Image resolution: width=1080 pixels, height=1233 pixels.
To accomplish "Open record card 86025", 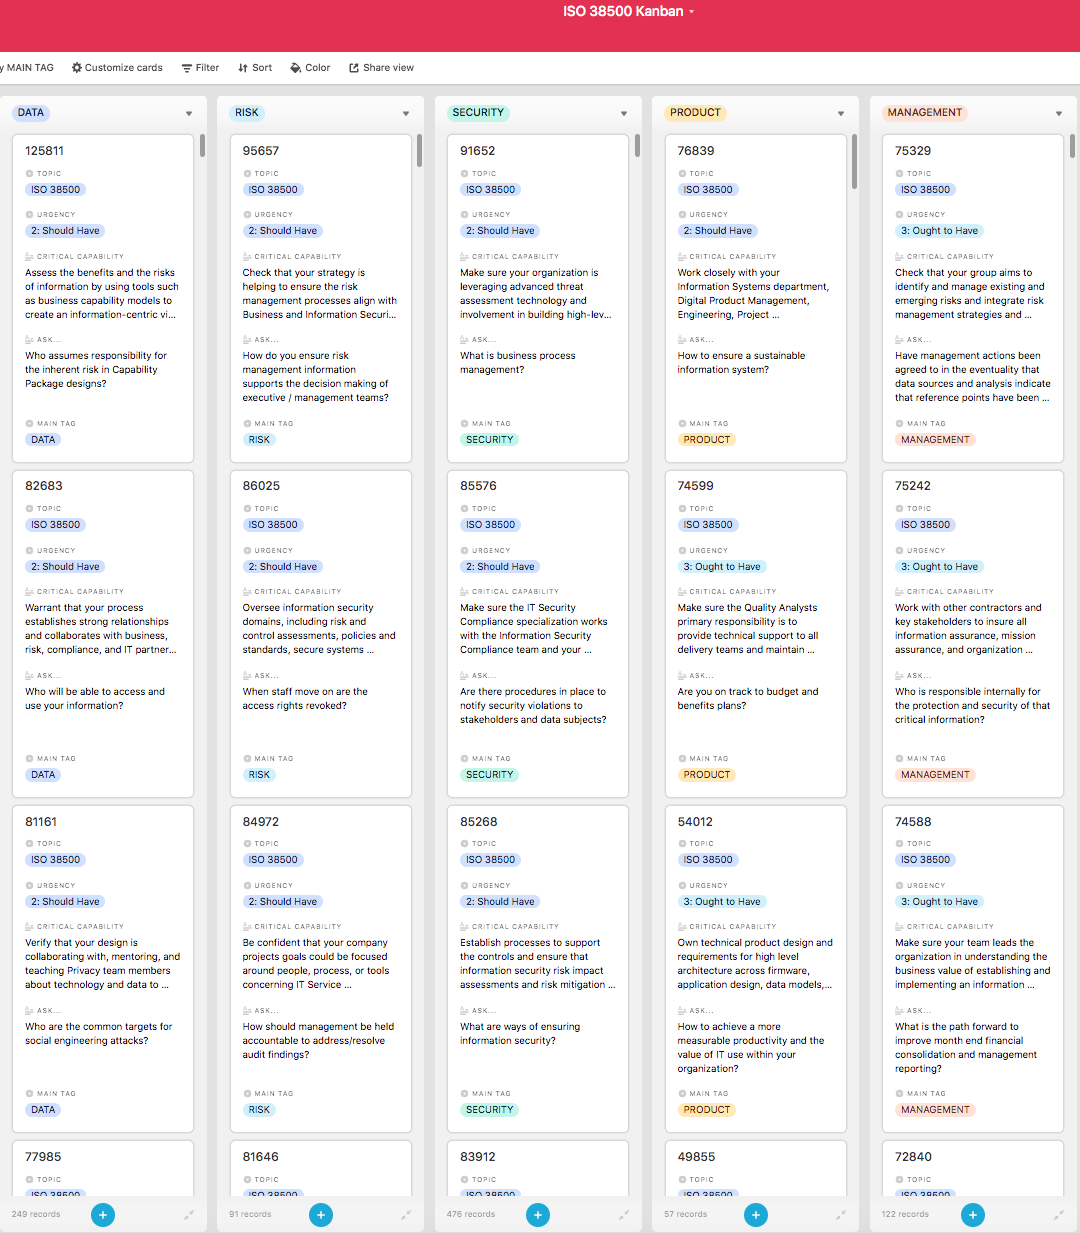I will (321, 633).
